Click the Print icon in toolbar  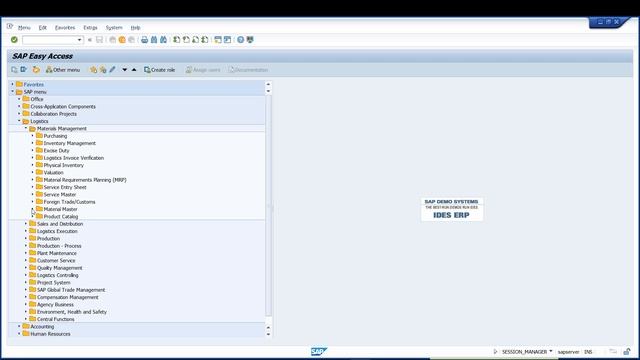pyautogui.click(x=144, y=40)
